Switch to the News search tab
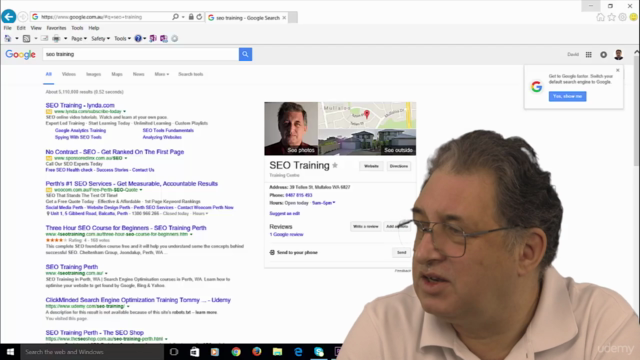This screenshot has height=360, width=640. click(x=138, y=74)
